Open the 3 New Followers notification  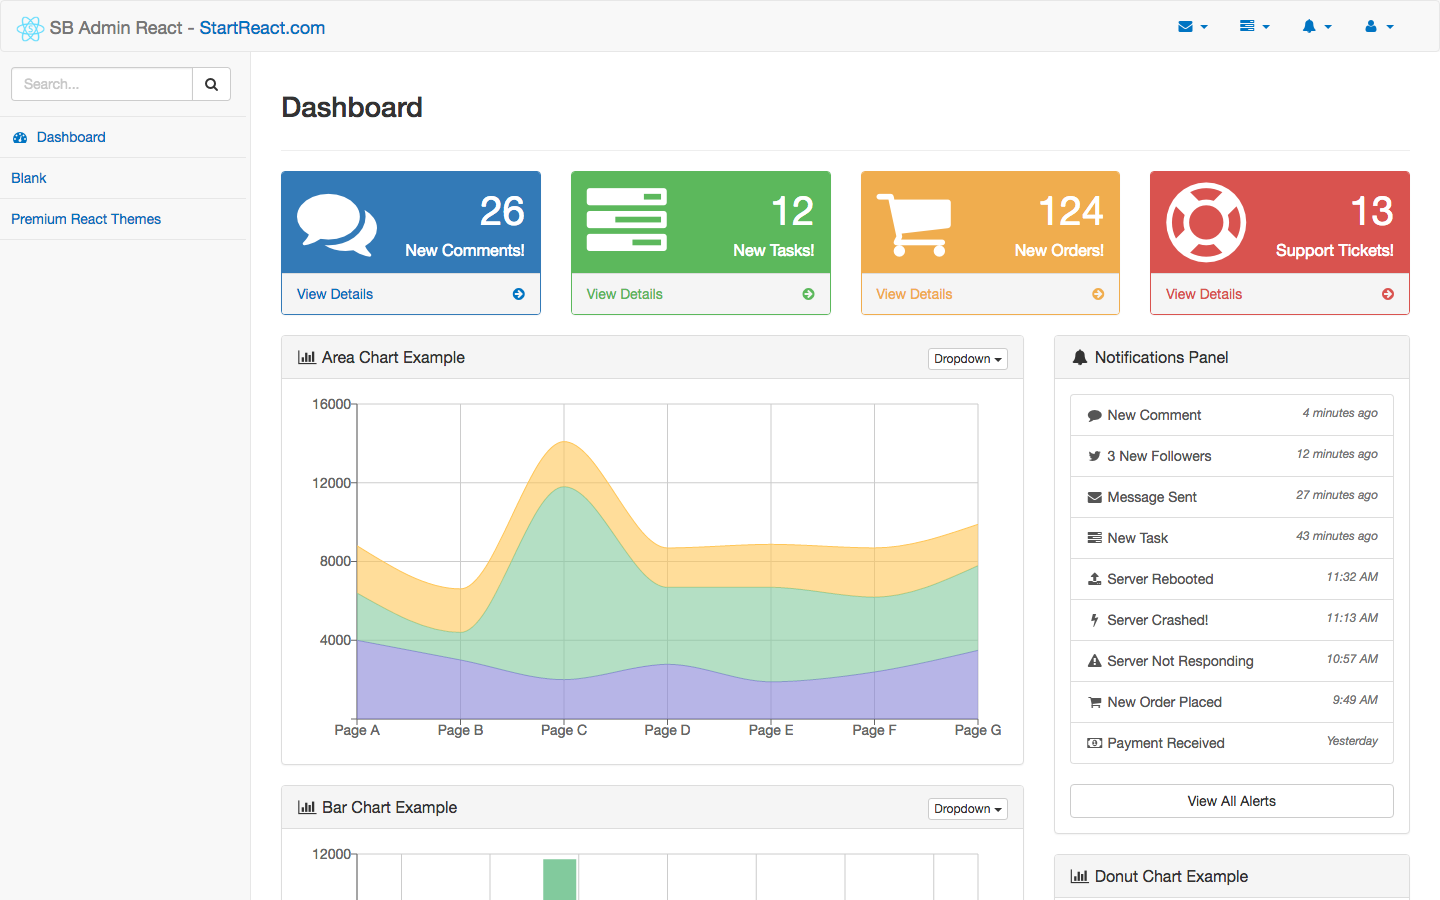1232,456
